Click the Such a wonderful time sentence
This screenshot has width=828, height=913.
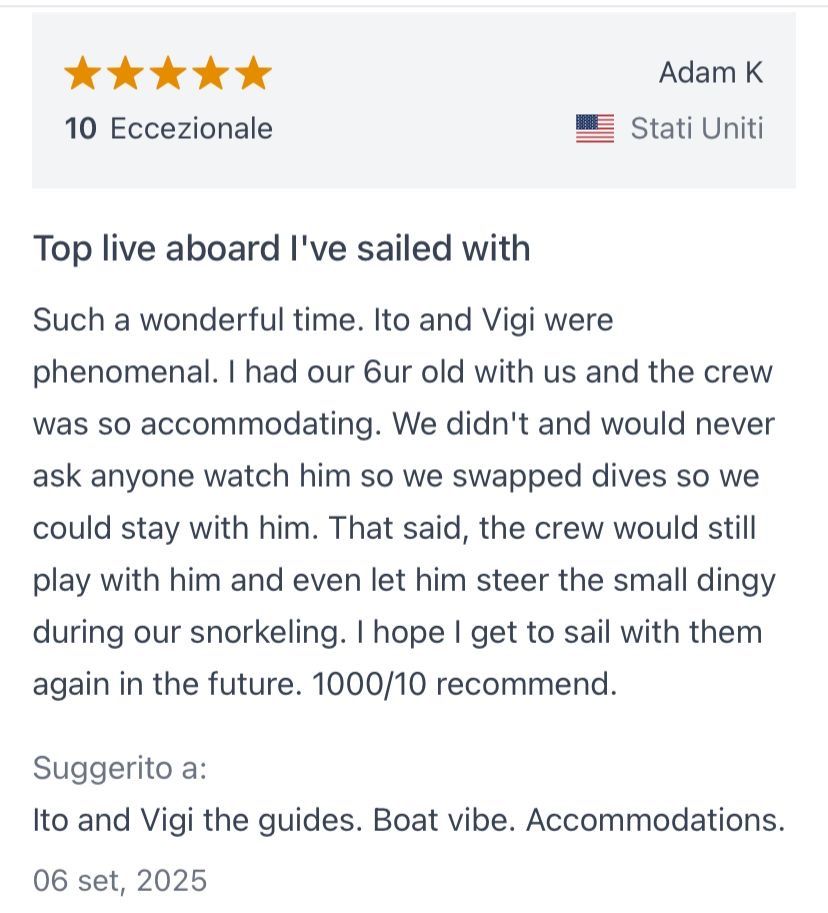(199, 320)
